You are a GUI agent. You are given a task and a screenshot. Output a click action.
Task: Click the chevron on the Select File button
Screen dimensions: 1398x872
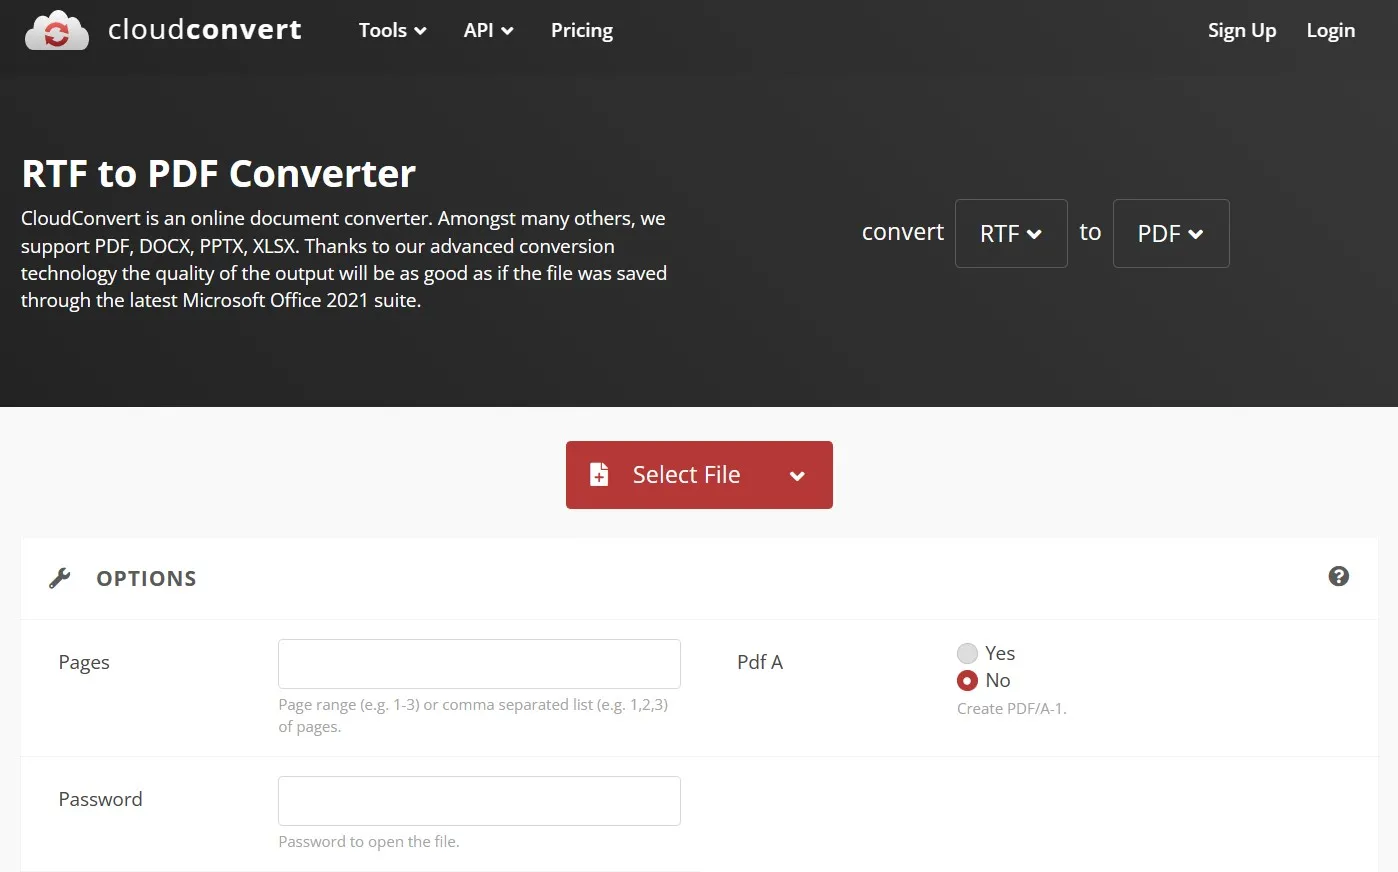797,475
